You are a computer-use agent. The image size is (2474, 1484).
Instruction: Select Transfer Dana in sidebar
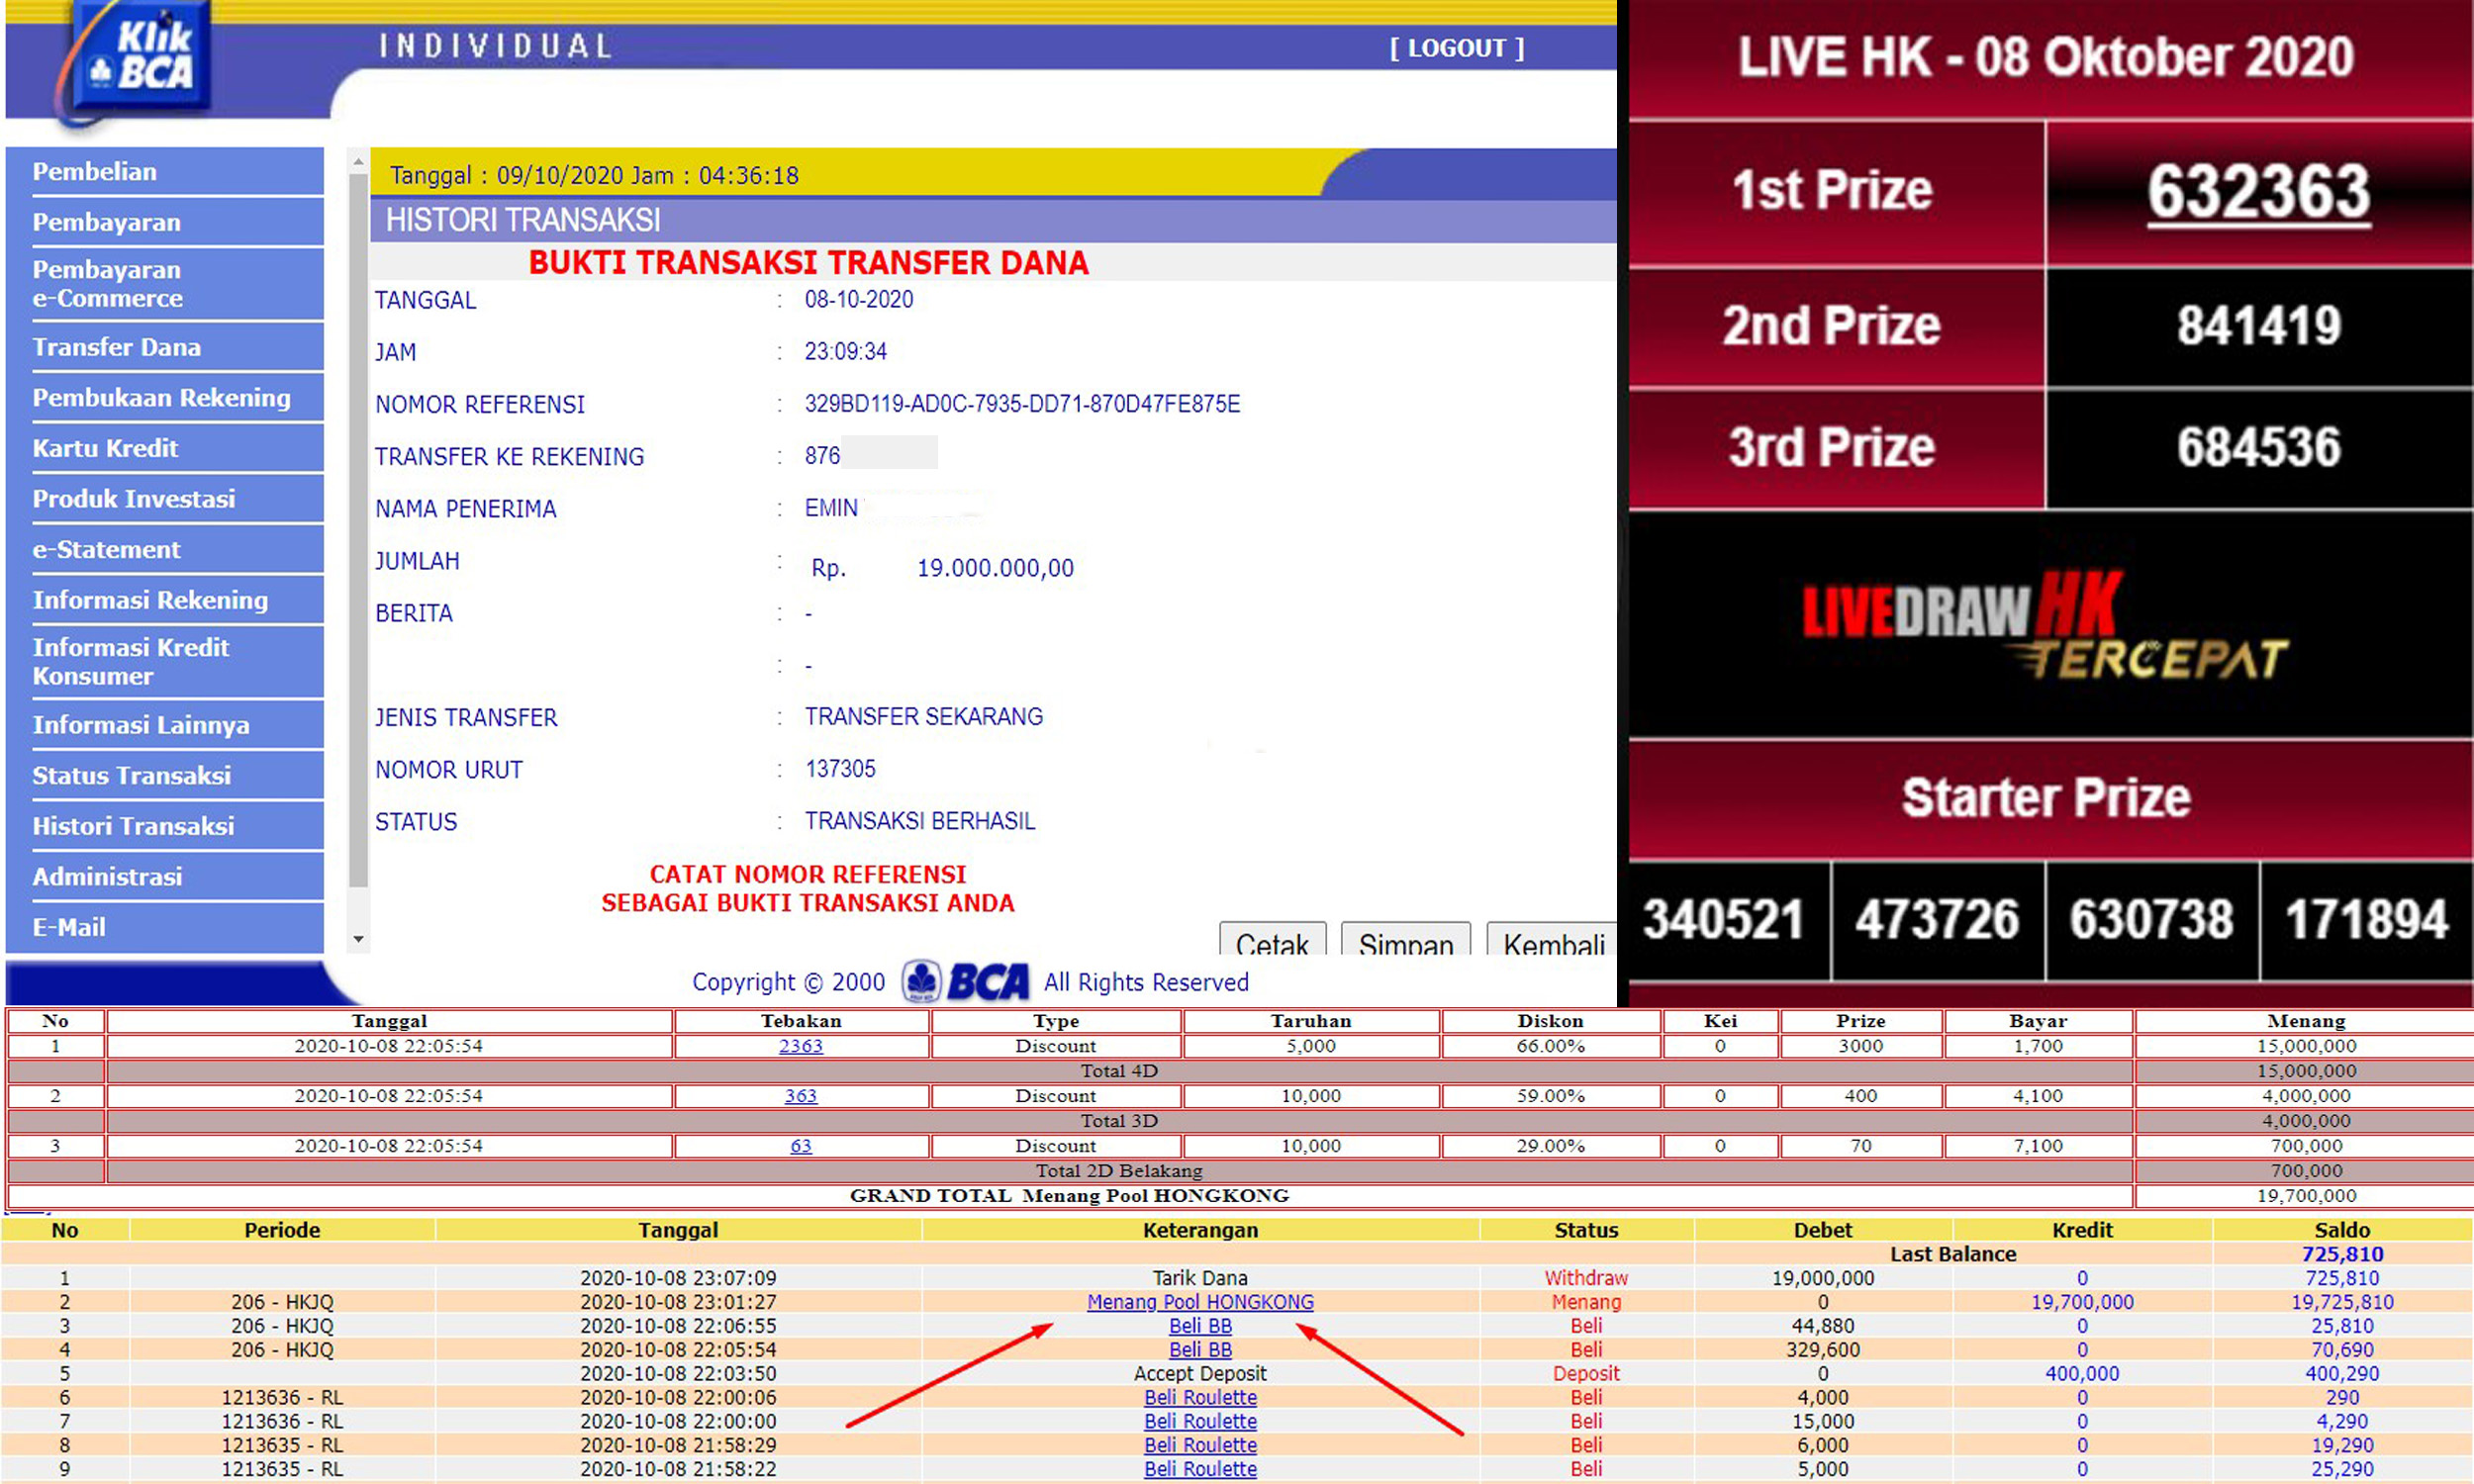point(165,347)
